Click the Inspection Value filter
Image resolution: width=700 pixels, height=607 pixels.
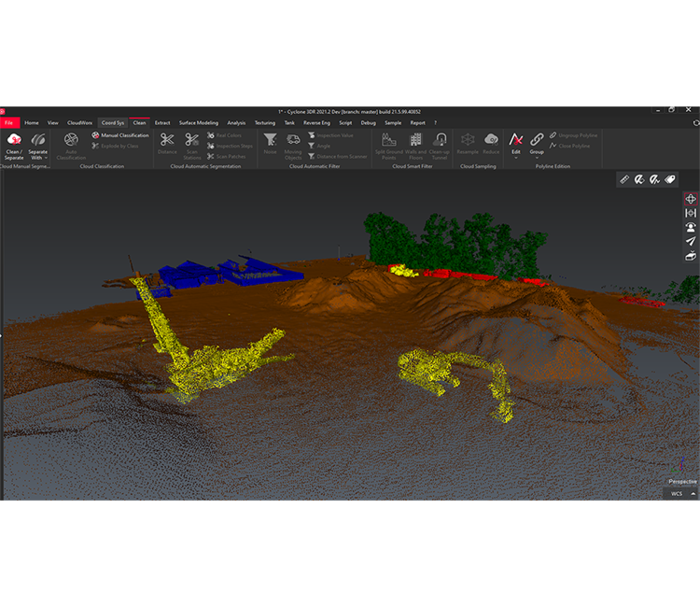331,135
